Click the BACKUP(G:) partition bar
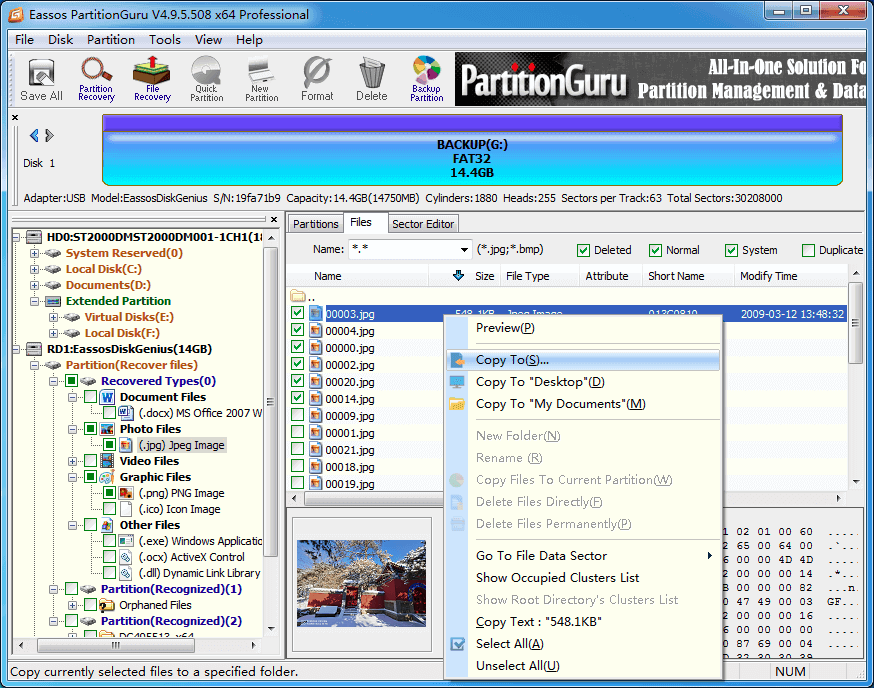 tap(472, 150)
